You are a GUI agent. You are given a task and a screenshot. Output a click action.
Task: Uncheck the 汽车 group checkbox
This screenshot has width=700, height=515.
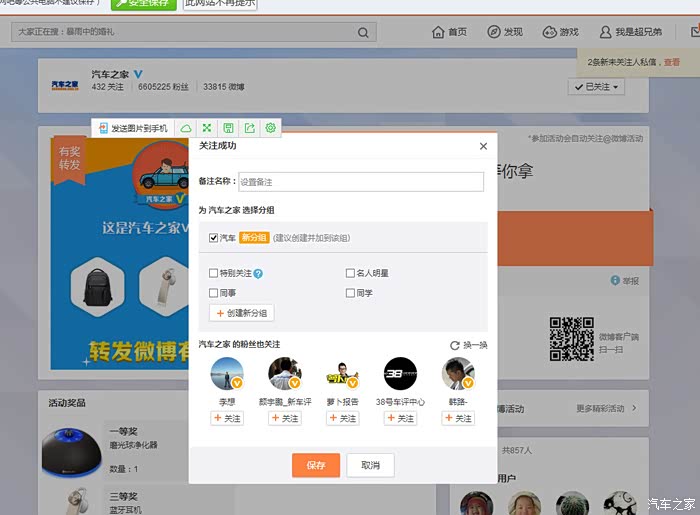(x=214, y=238)
